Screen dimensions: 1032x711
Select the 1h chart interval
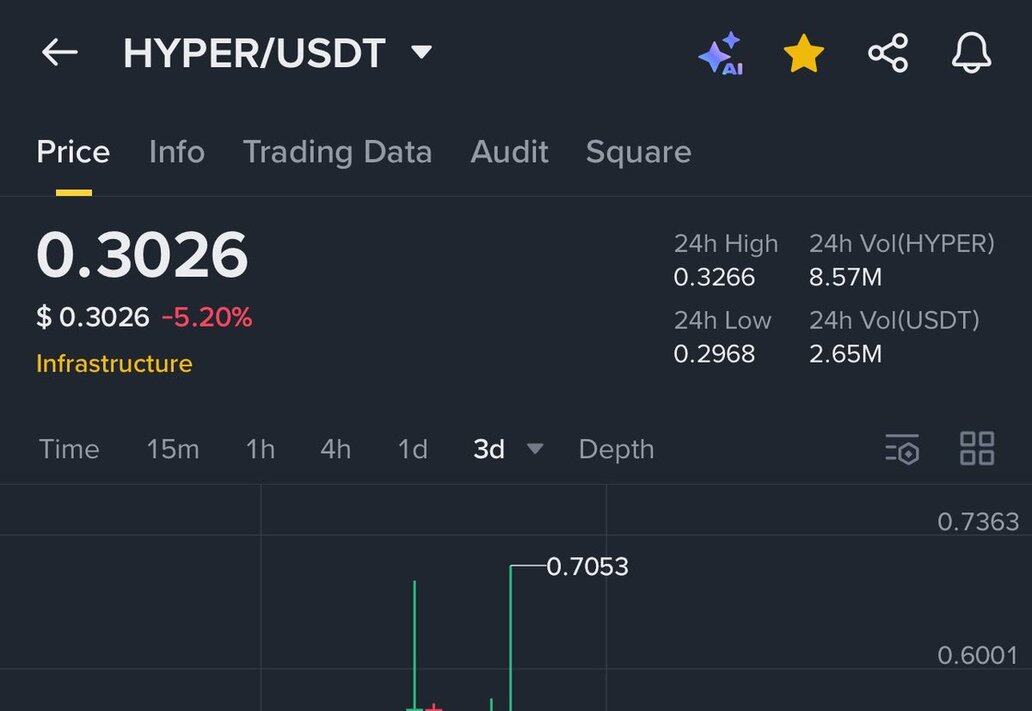[261, 450]
